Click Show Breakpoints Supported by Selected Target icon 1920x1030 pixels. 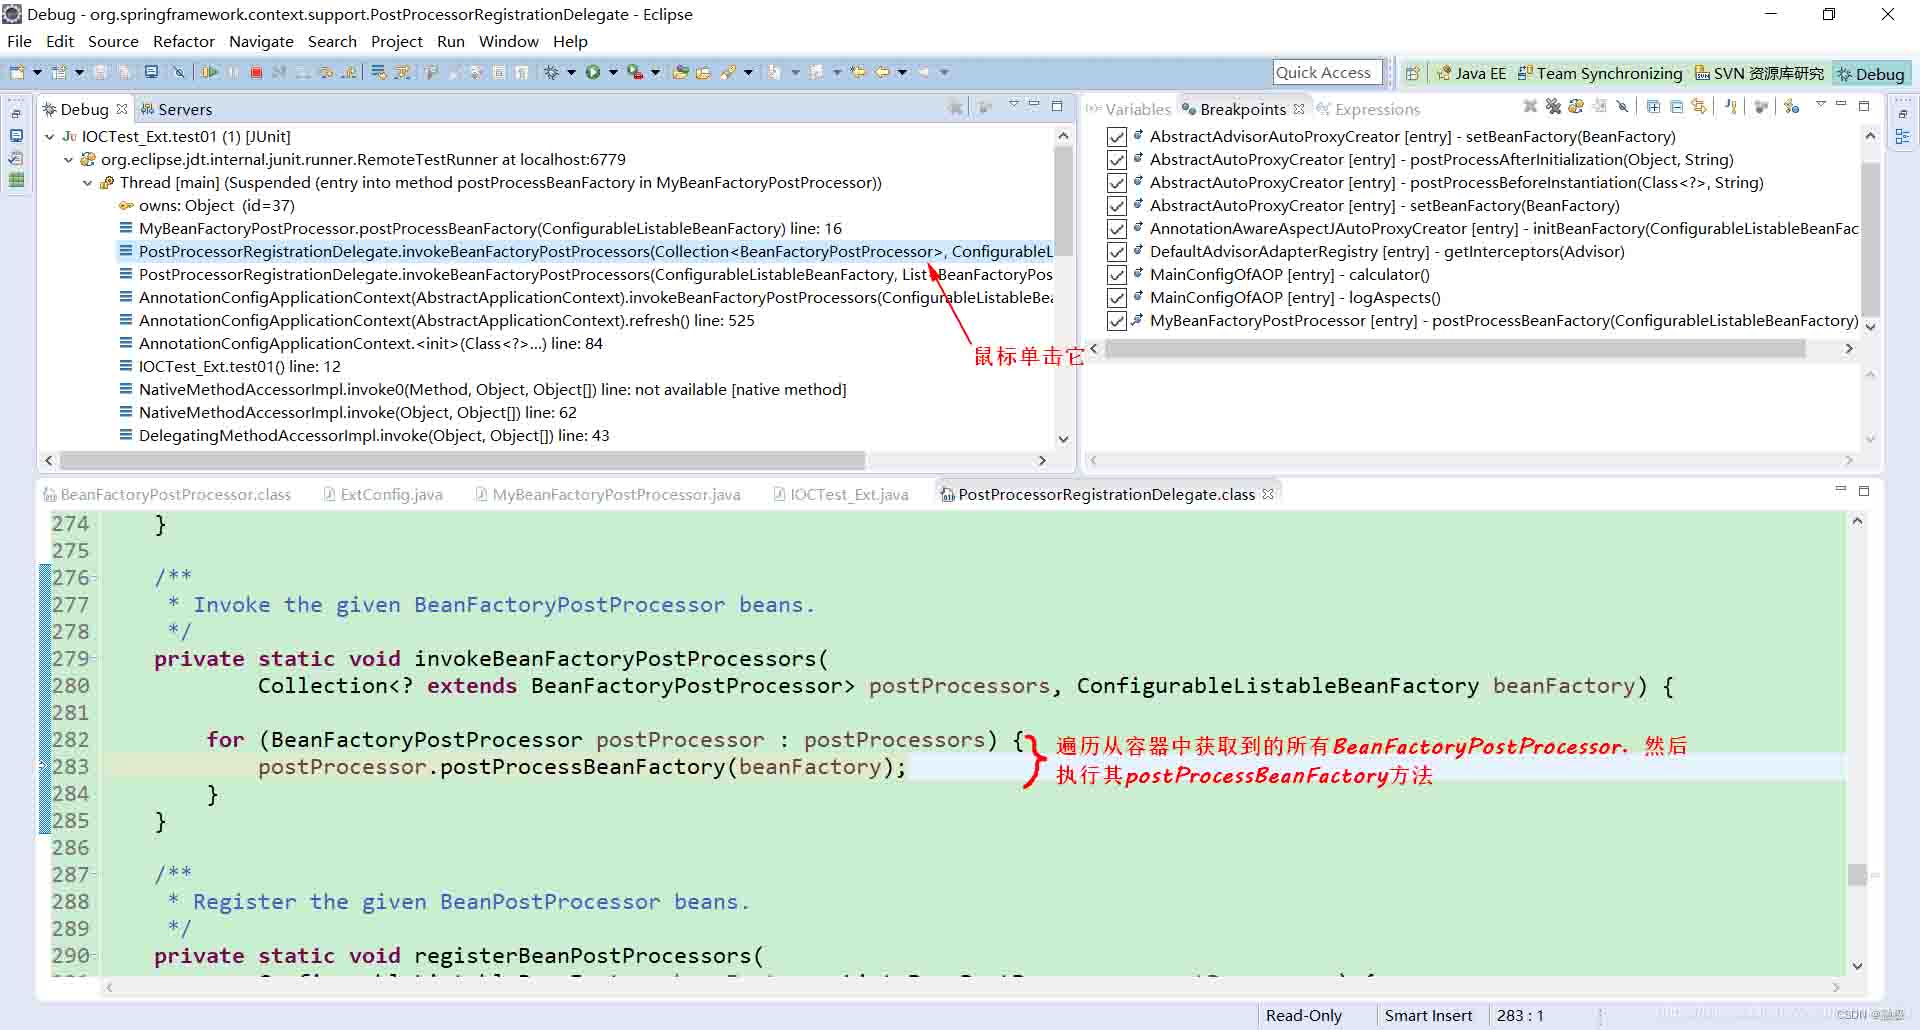pyautogui.click(x=1576, y=106)
